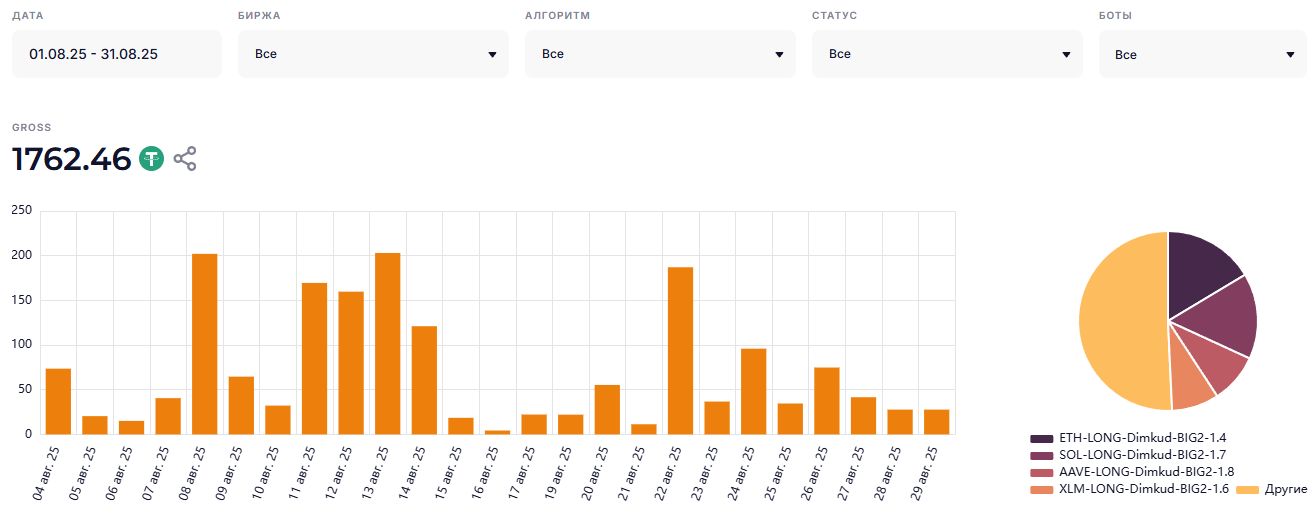The width and height of the screenshot is (1308, 515).
Task: Click the green Tether currency icon
Action: (151, 159)
